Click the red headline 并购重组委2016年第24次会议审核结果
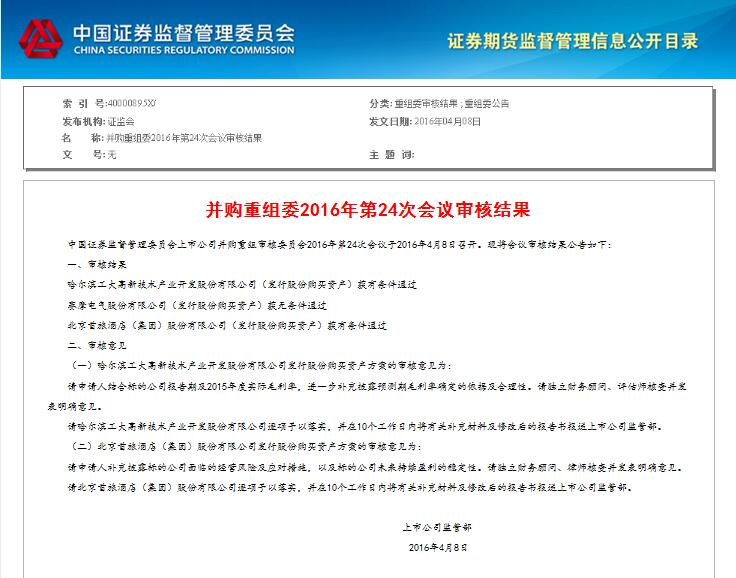The image size is (736, 578). pyautogui.click(x=368, y=210)
